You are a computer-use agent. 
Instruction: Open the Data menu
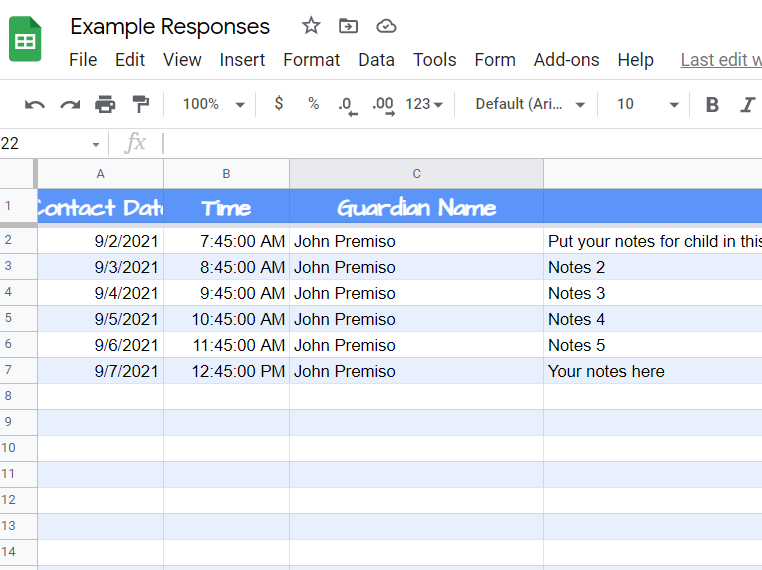[x=376, y=60]
